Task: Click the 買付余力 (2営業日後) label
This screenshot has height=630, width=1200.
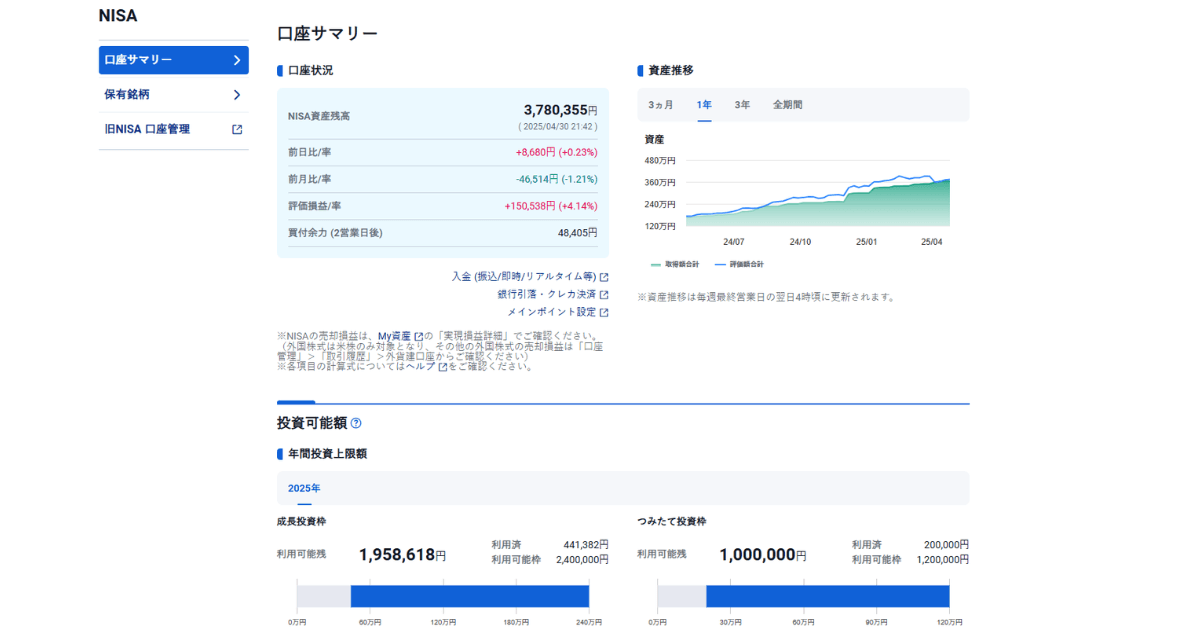Action: (335, 233)
